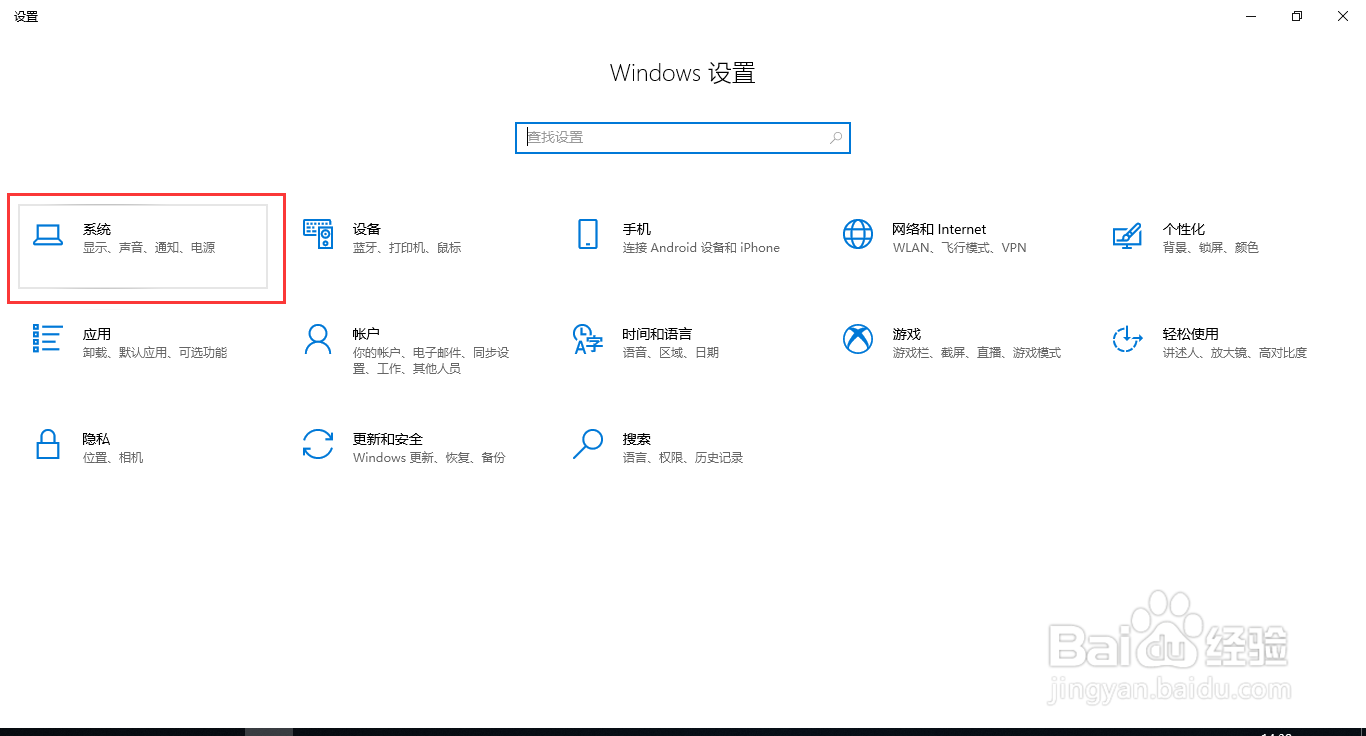Select the 设备 title text
The width and height of the screenshot is (1366, 736).
coord(367,229)
